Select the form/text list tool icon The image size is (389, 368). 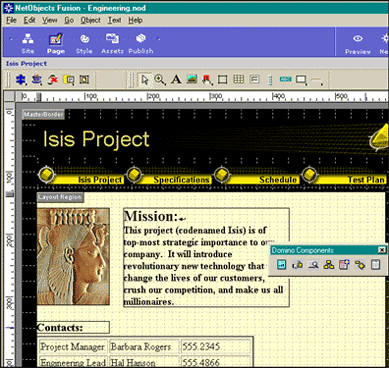pyautogui.click(x=254, y=80)
